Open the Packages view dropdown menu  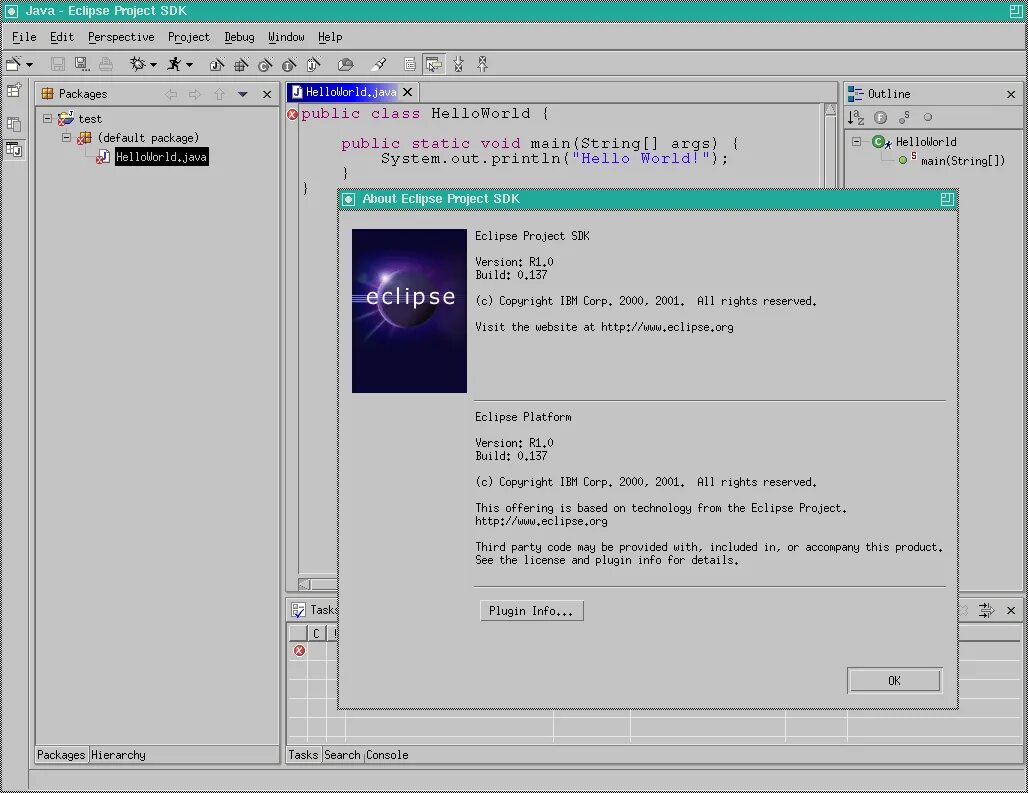[243, 94]
